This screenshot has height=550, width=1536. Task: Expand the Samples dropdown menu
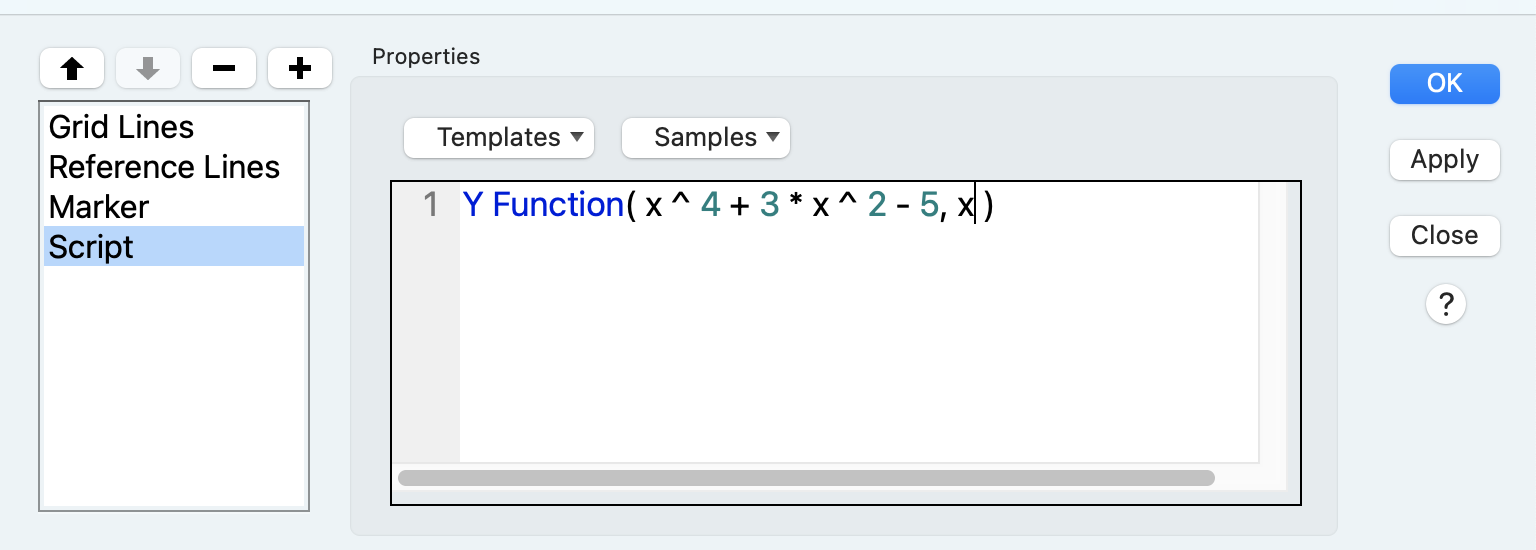pos(705,138)
